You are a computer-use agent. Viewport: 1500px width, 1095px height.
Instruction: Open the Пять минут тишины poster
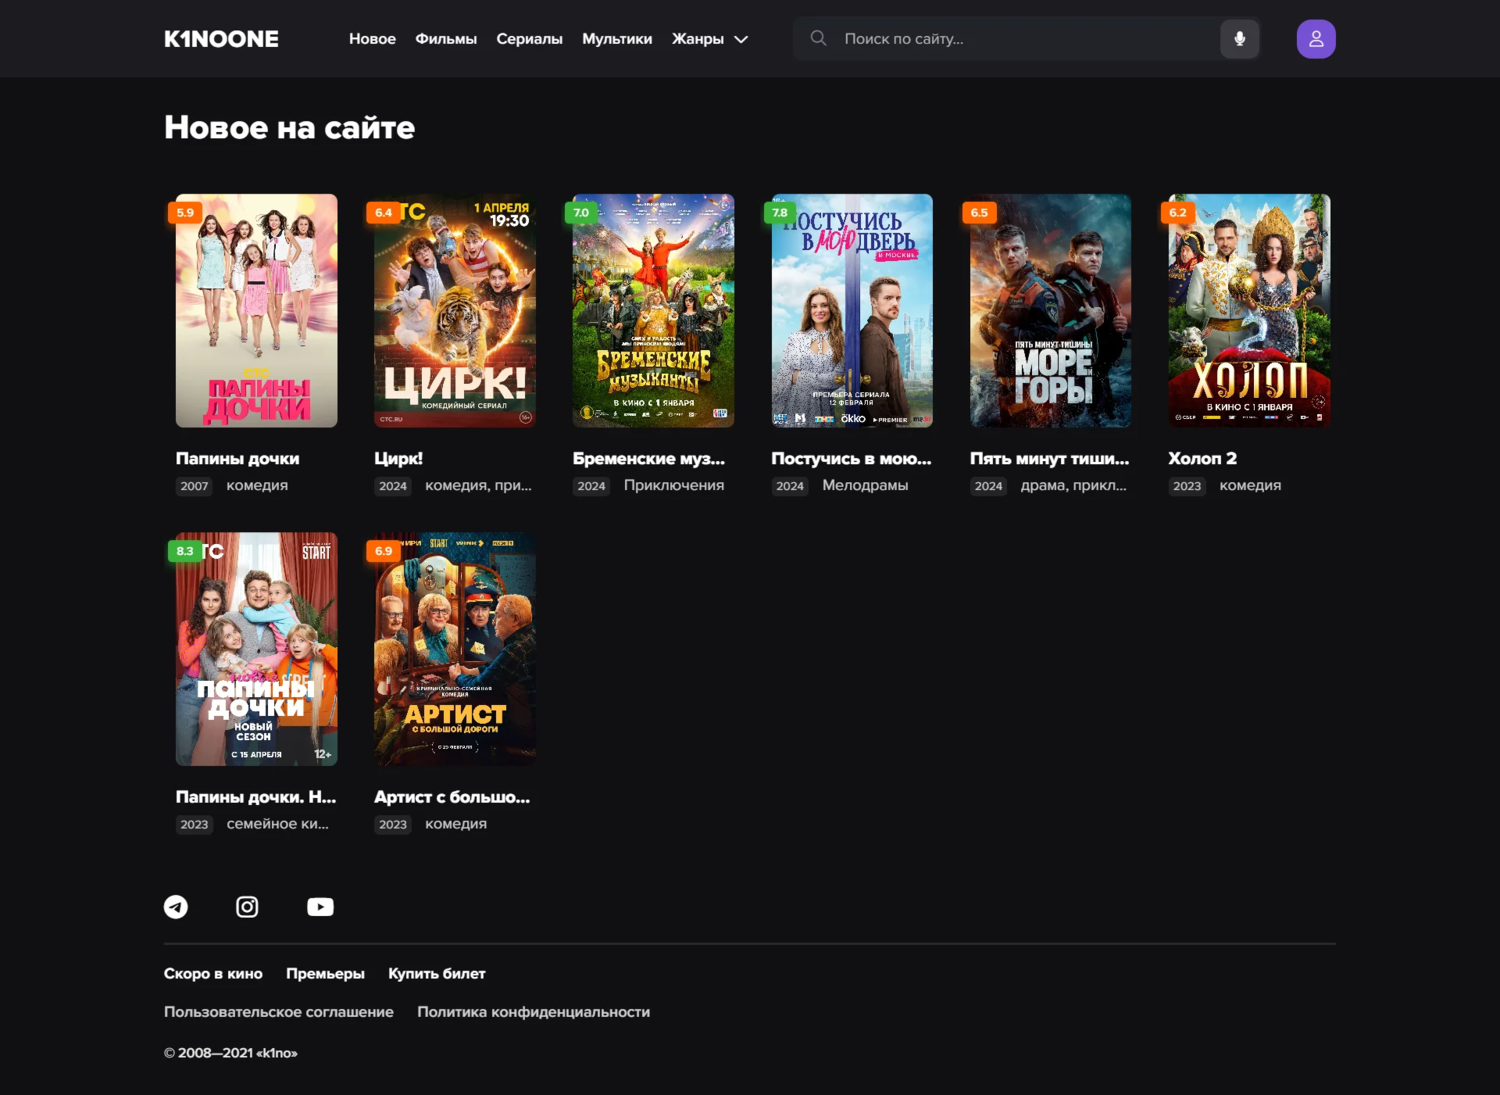point(1051,311)
